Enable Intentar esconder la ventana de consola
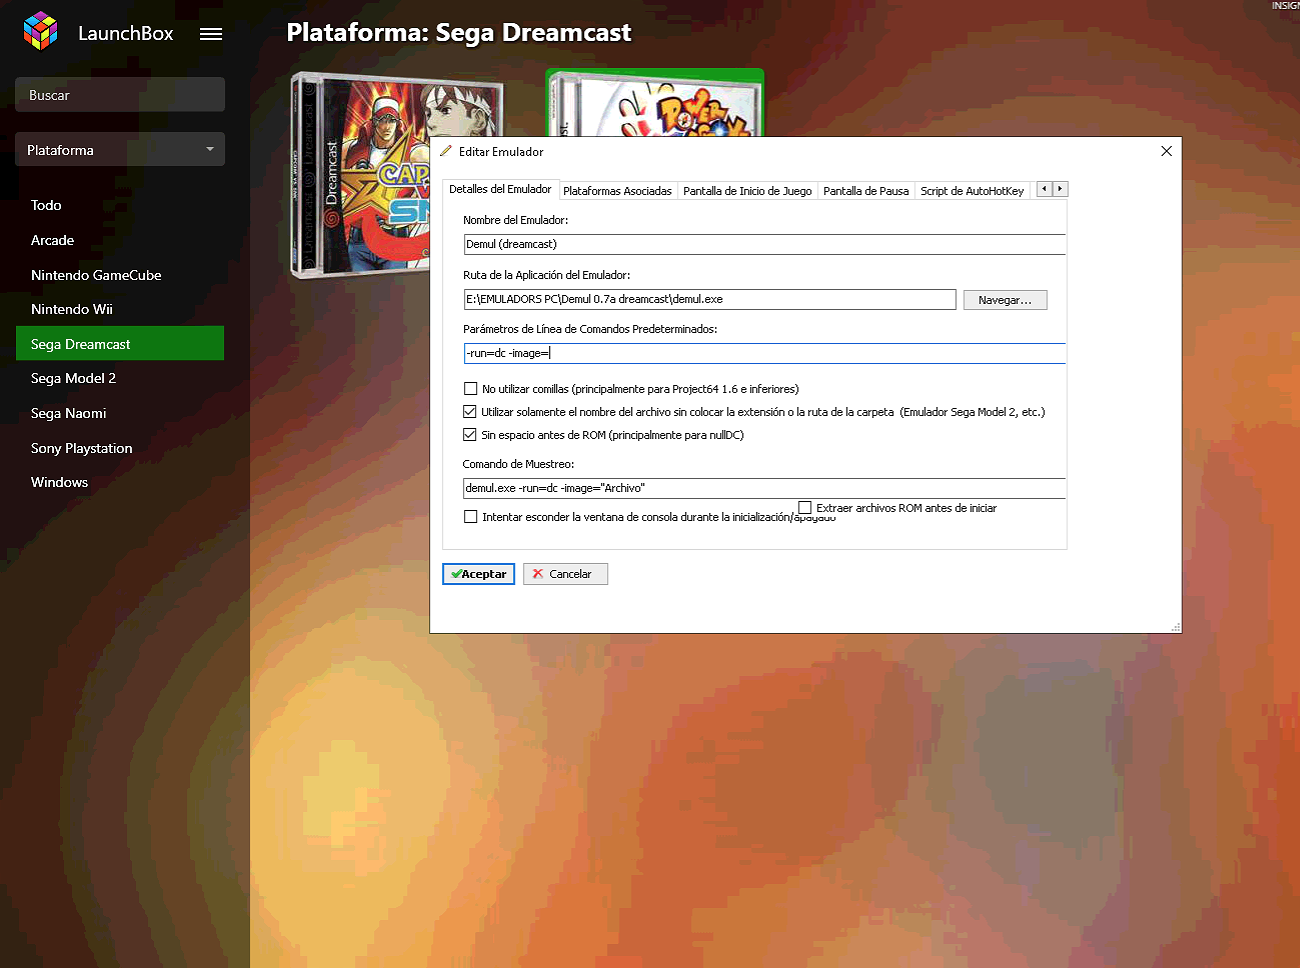The height and width of the screenshot is (968, 1300). 471,517
